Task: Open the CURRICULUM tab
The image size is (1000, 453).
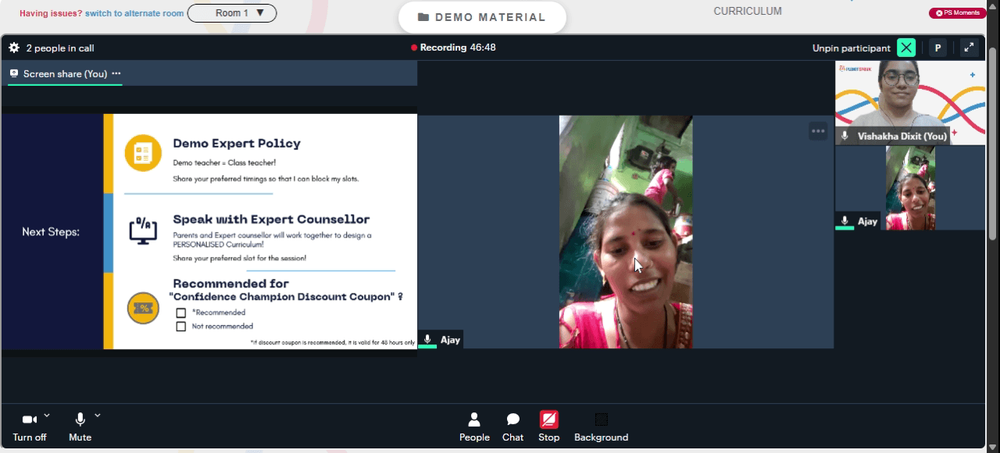Action: coord(747,11)
